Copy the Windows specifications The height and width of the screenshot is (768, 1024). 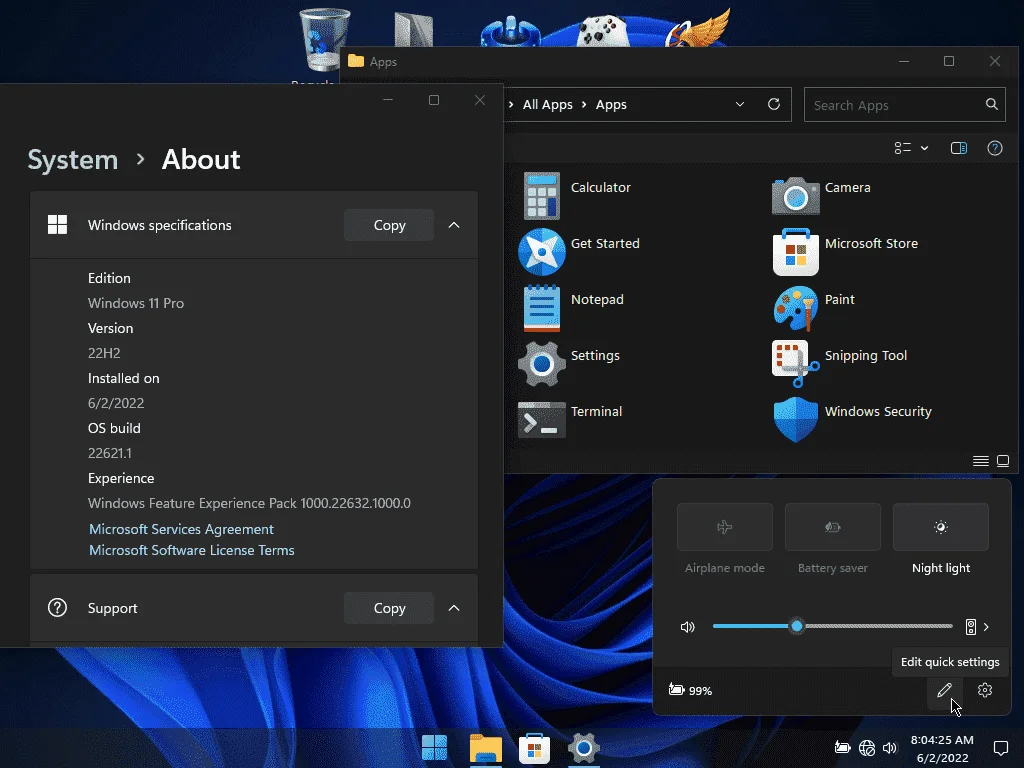(389, 225)
